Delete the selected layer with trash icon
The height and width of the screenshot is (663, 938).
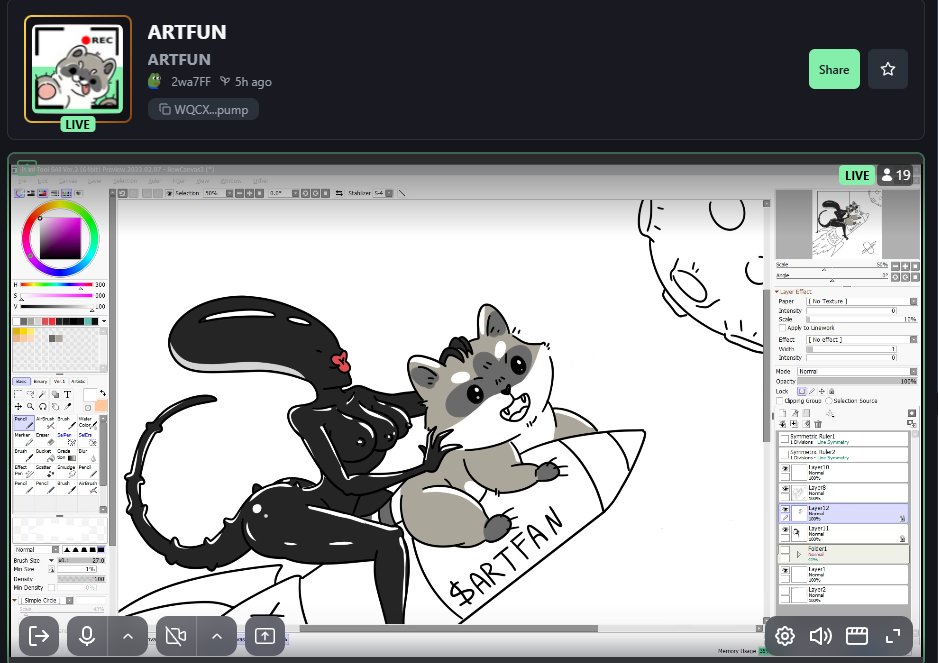click(x=818, y=424)
